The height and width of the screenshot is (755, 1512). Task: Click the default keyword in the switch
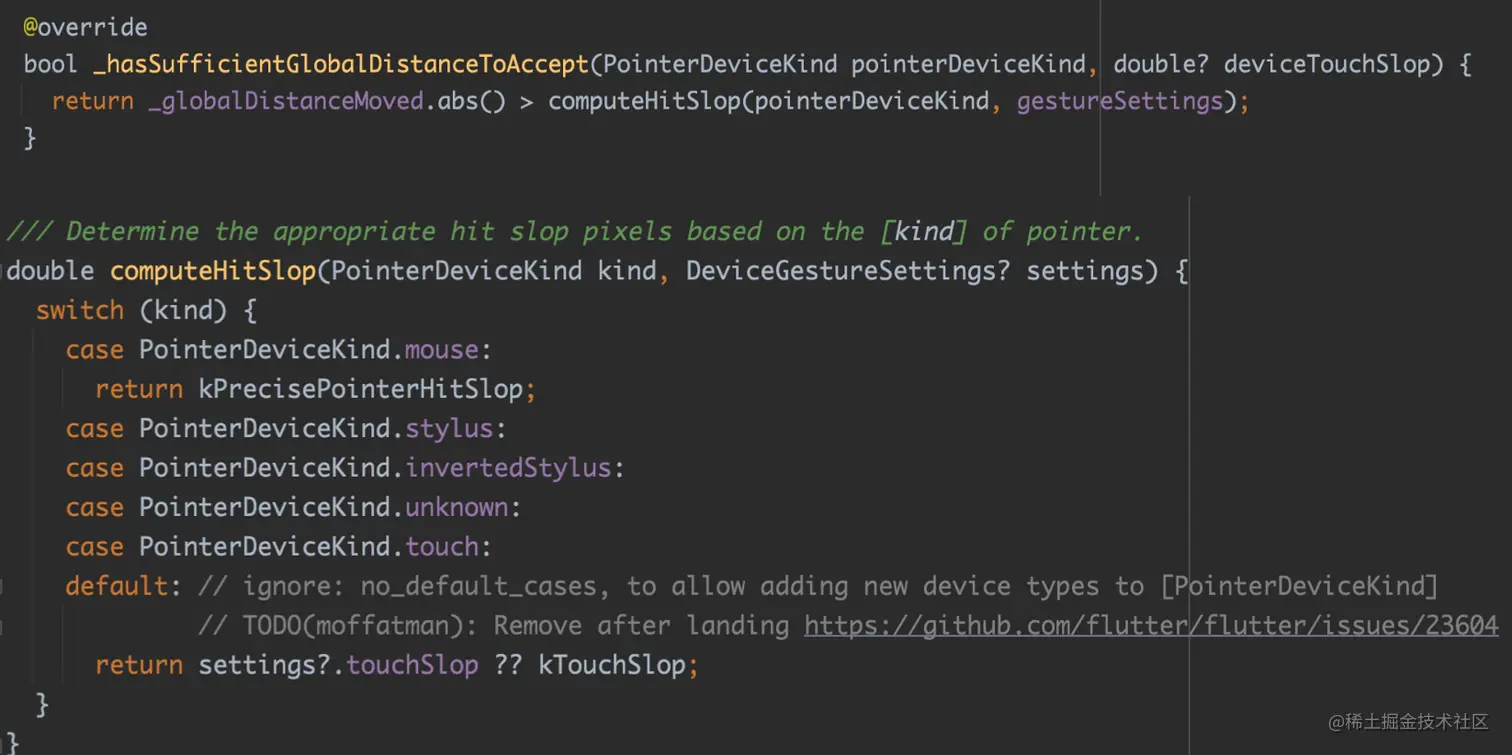[117, 586]
